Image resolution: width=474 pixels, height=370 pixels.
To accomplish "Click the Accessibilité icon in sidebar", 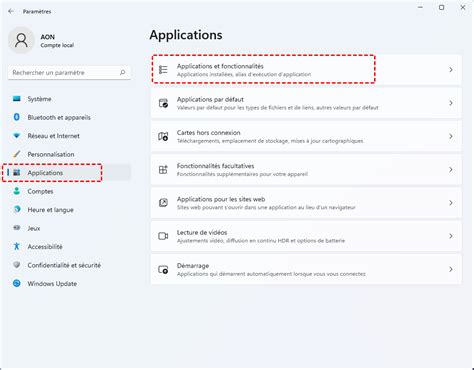I will point(16,246).
